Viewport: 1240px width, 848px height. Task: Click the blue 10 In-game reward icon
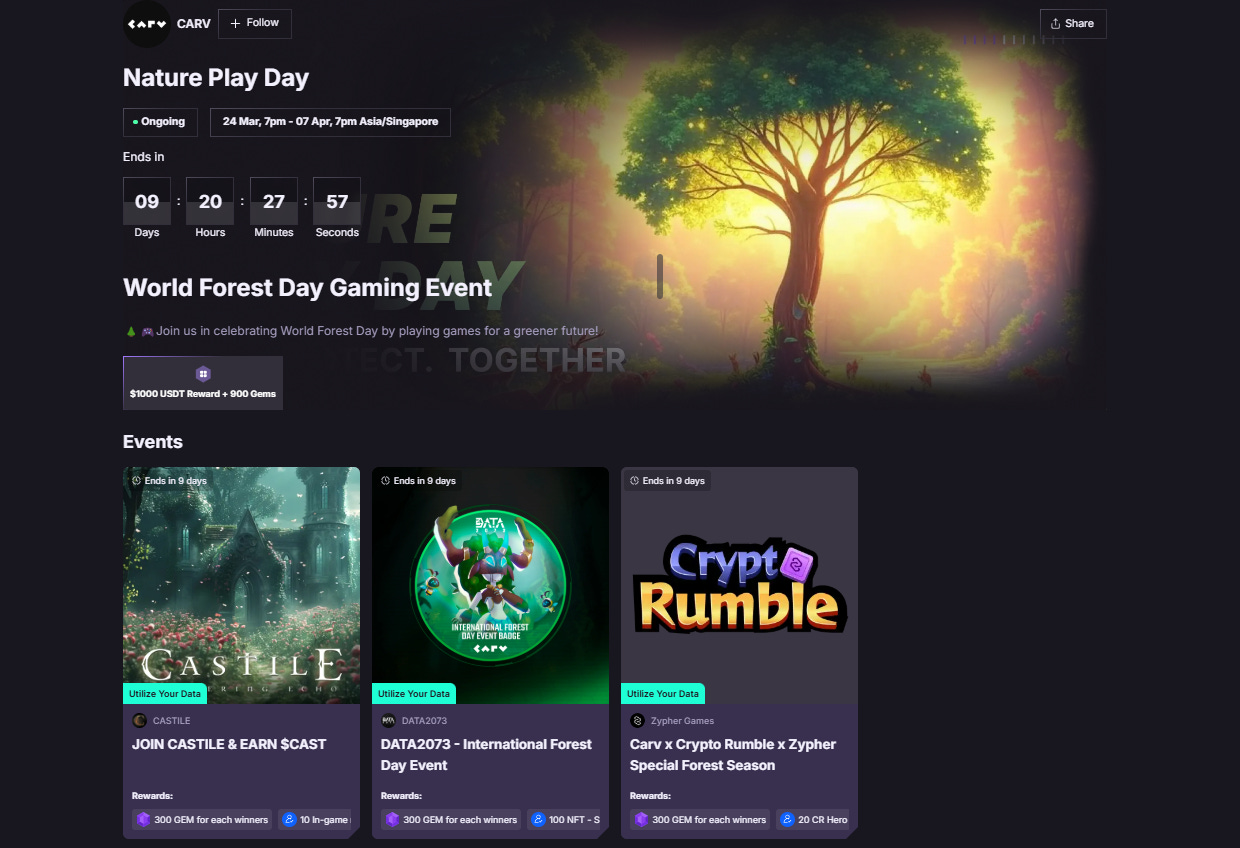[289, 819]
